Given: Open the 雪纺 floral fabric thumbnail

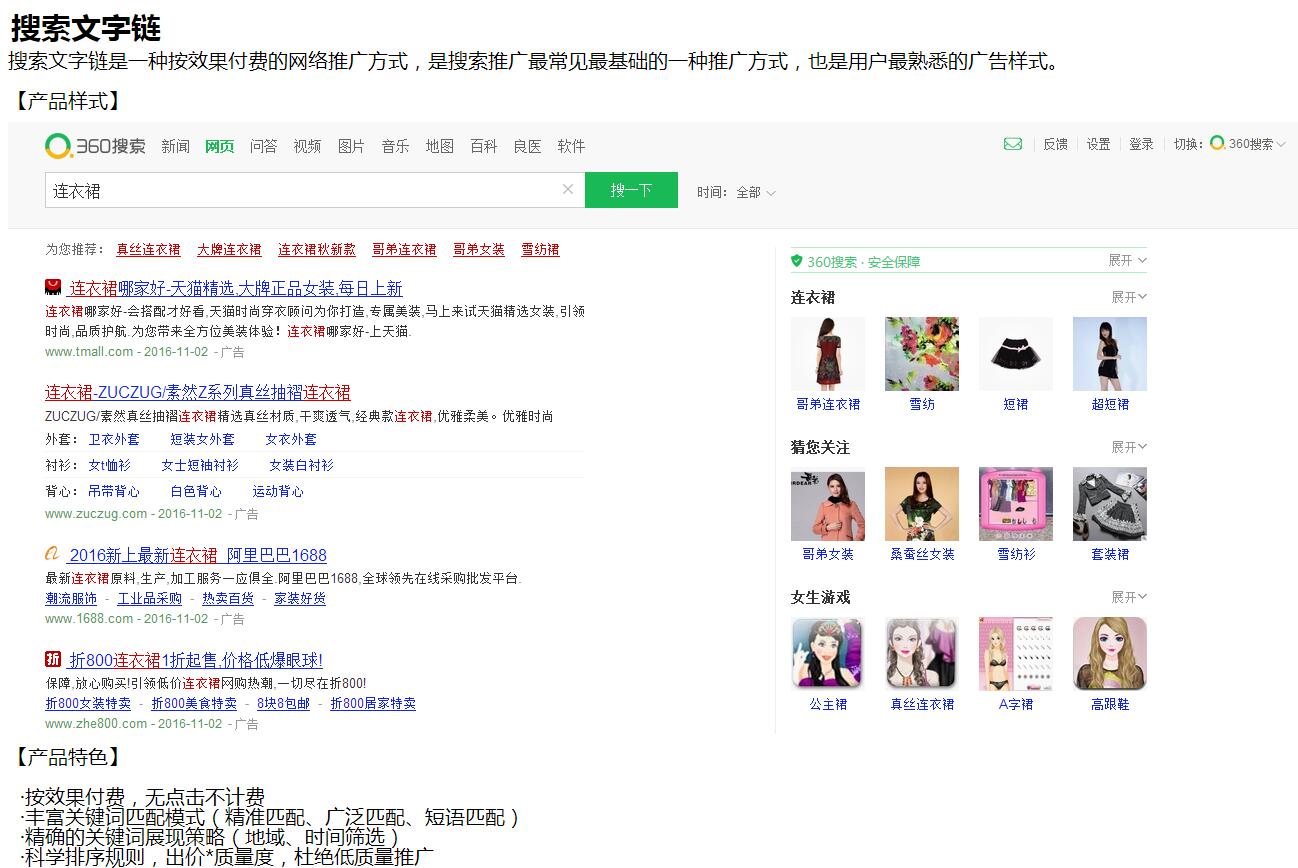Looking at the screenshot, I should [922, 354].
